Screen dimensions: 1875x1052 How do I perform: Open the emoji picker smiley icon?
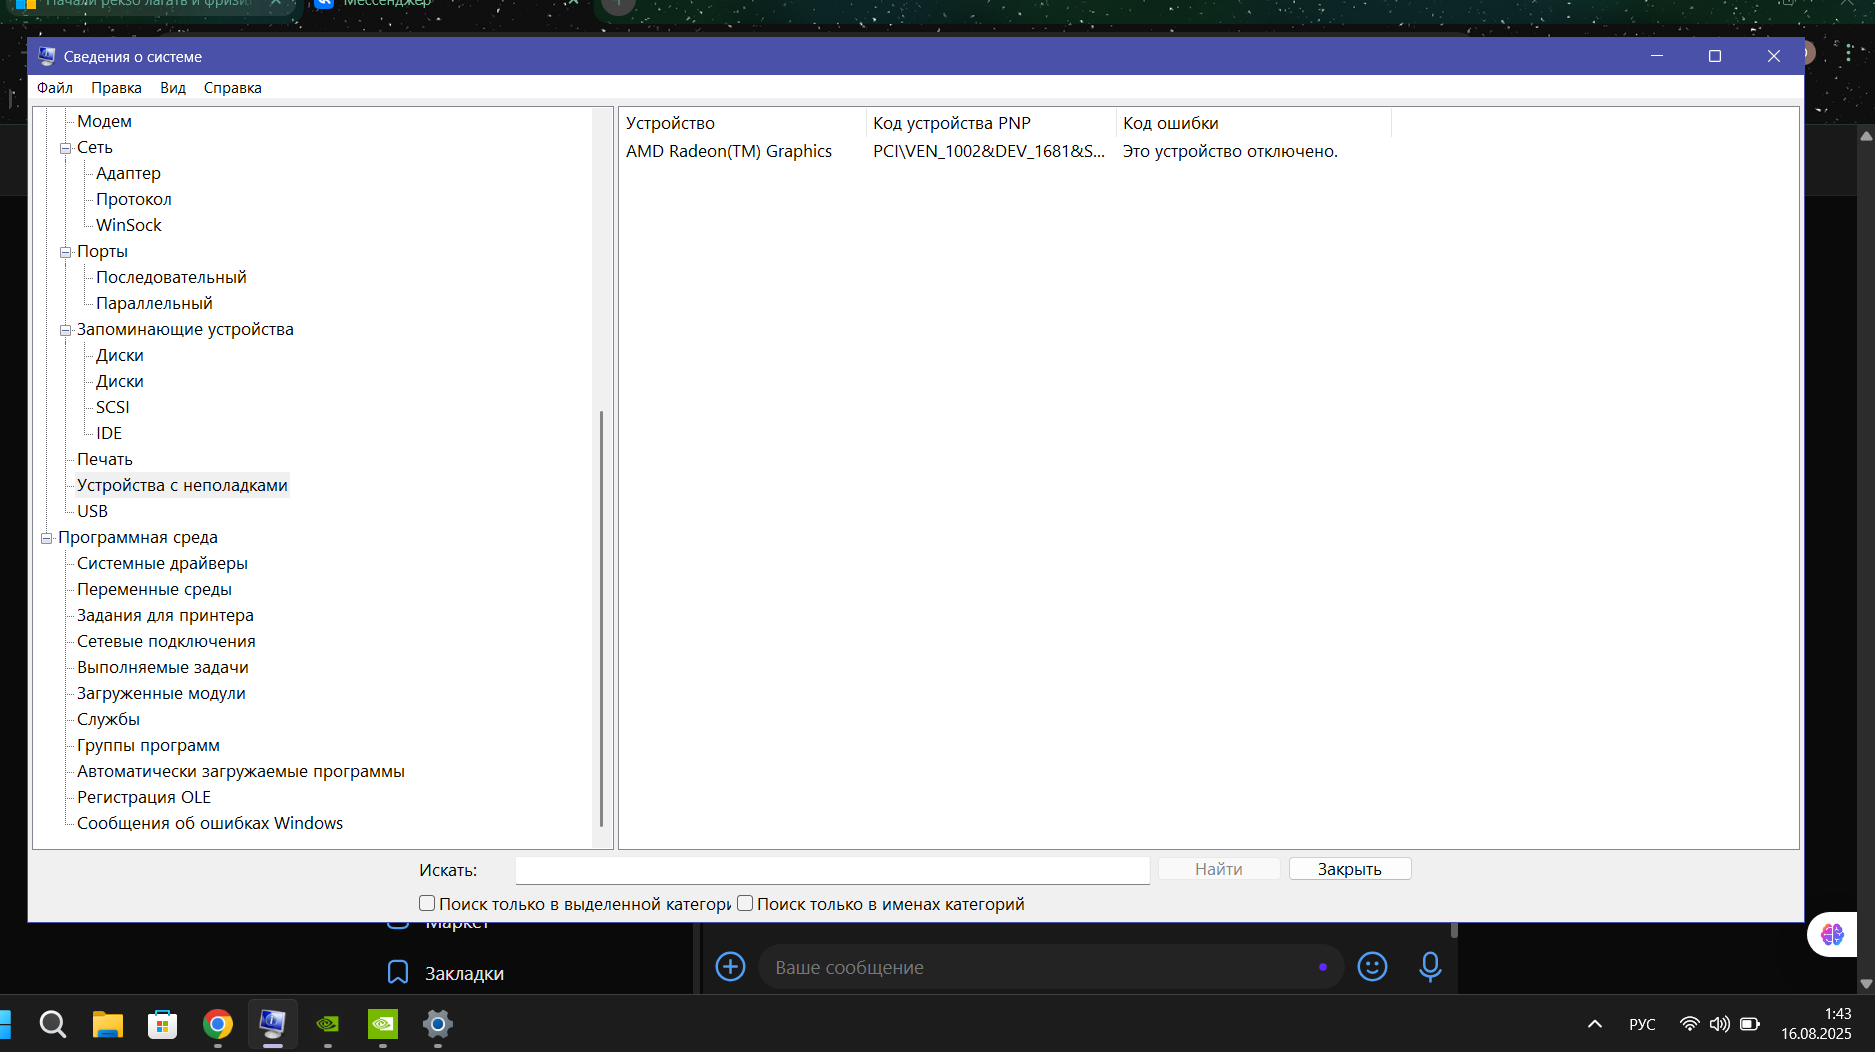click(x=1372, y=967)
